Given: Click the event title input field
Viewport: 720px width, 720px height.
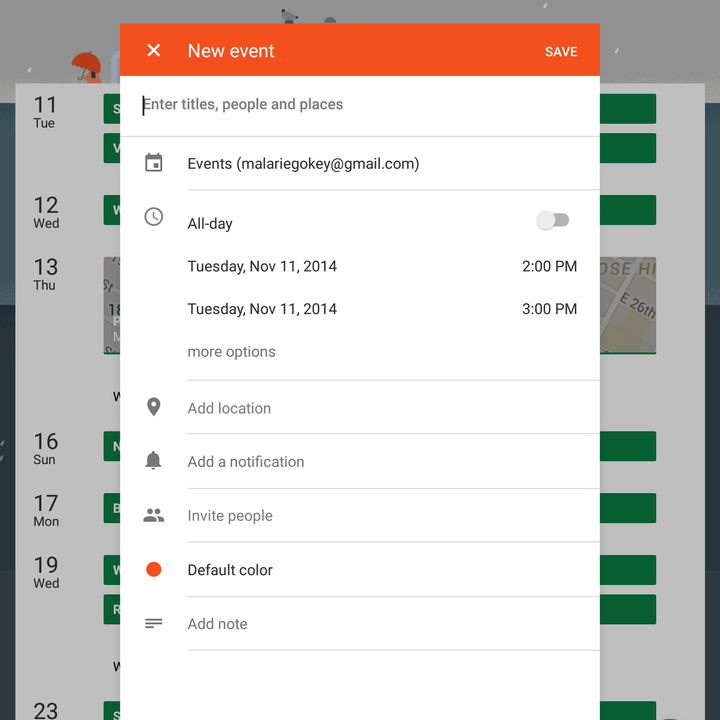Looking at the screenshot, I should 360,105.
